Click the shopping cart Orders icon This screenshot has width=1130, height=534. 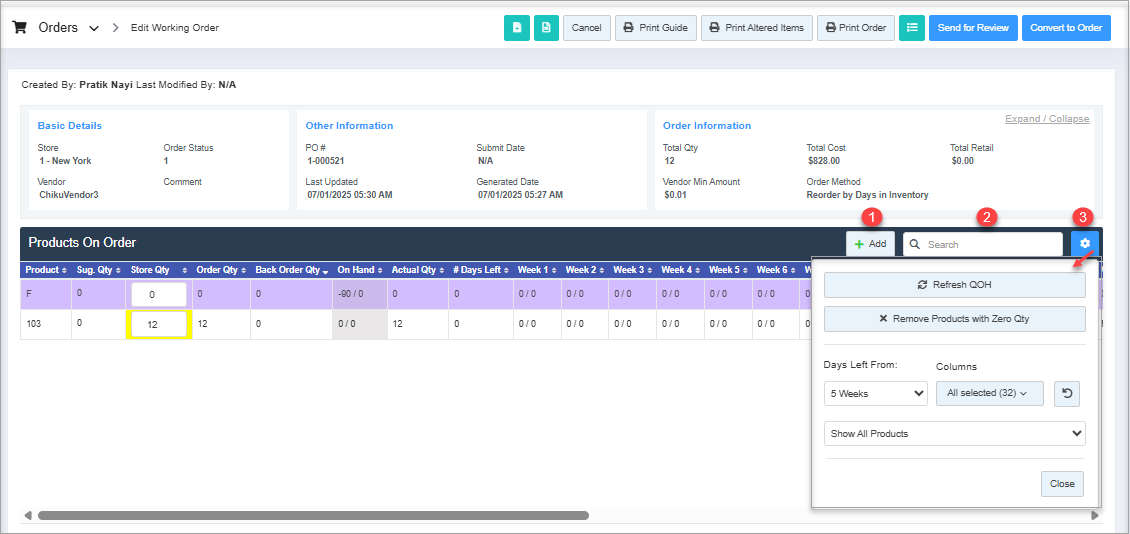20,28
